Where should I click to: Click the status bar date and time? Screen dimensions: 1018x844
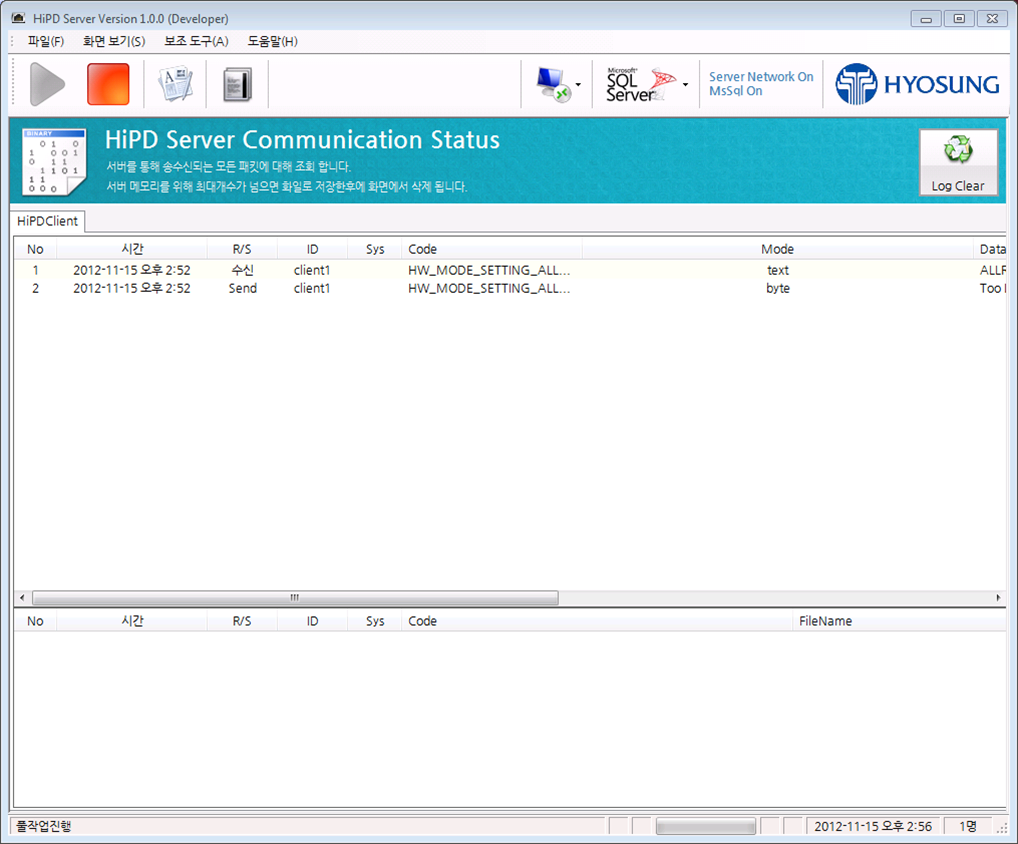coord(873,826)
